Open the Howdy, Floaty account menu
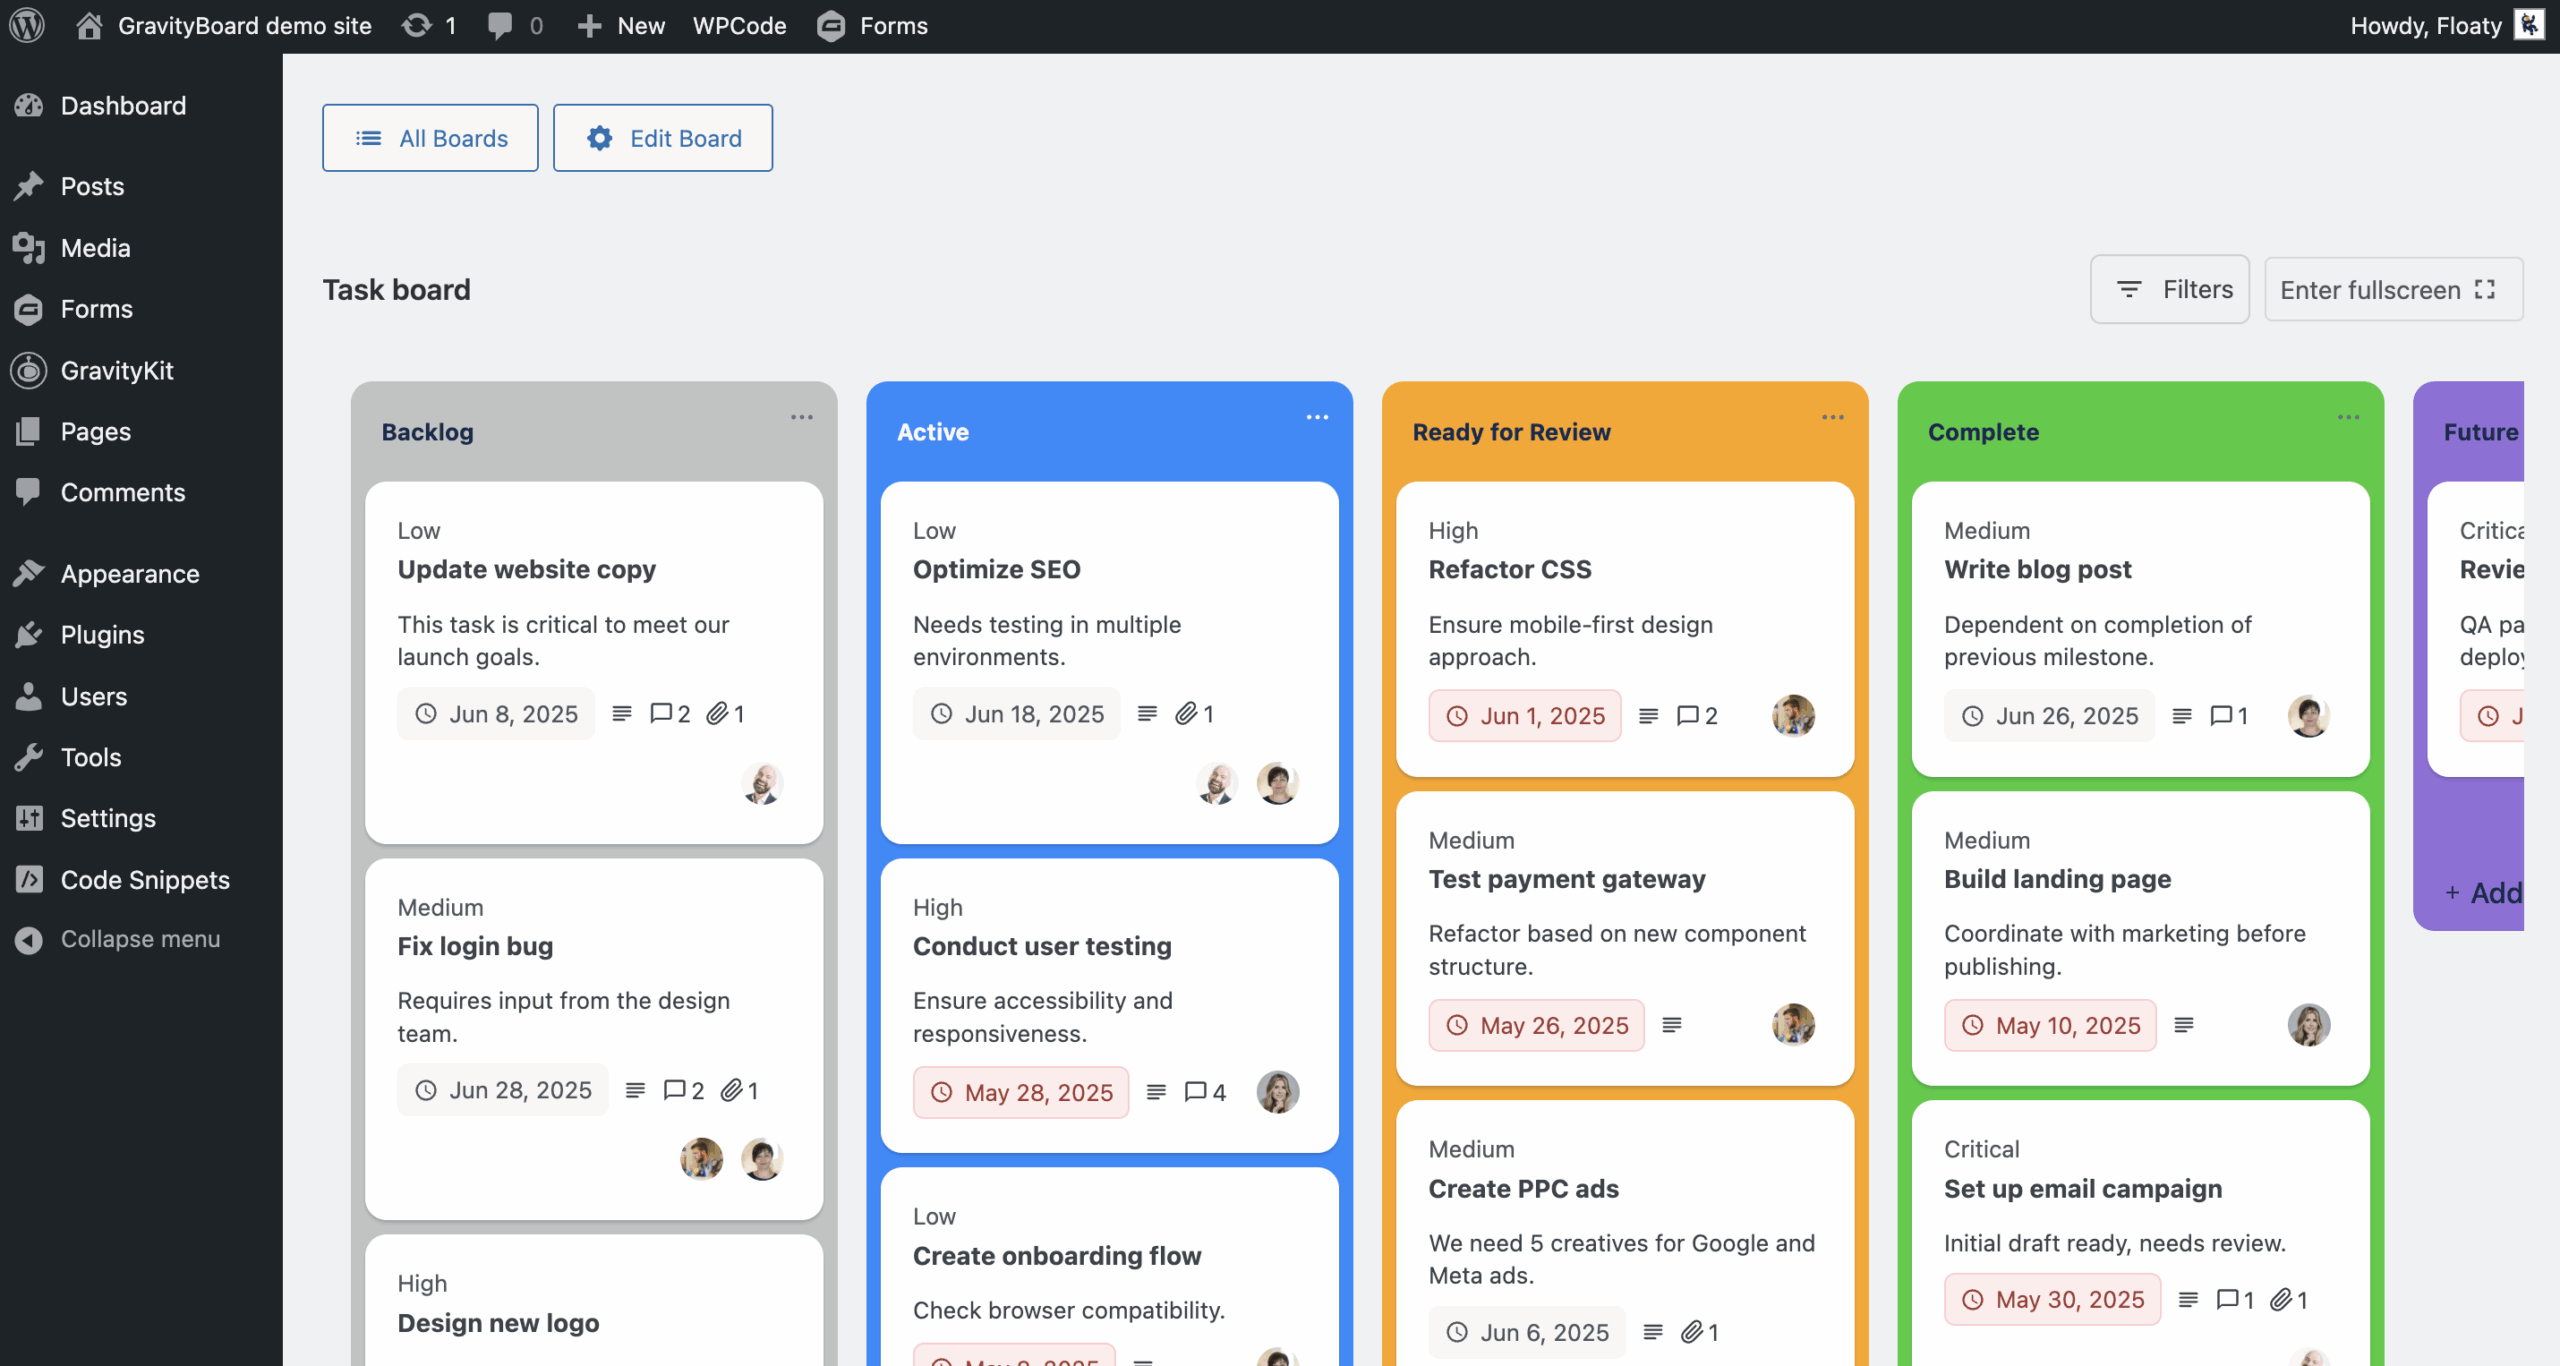2560x1366 pixels. 2446,26
